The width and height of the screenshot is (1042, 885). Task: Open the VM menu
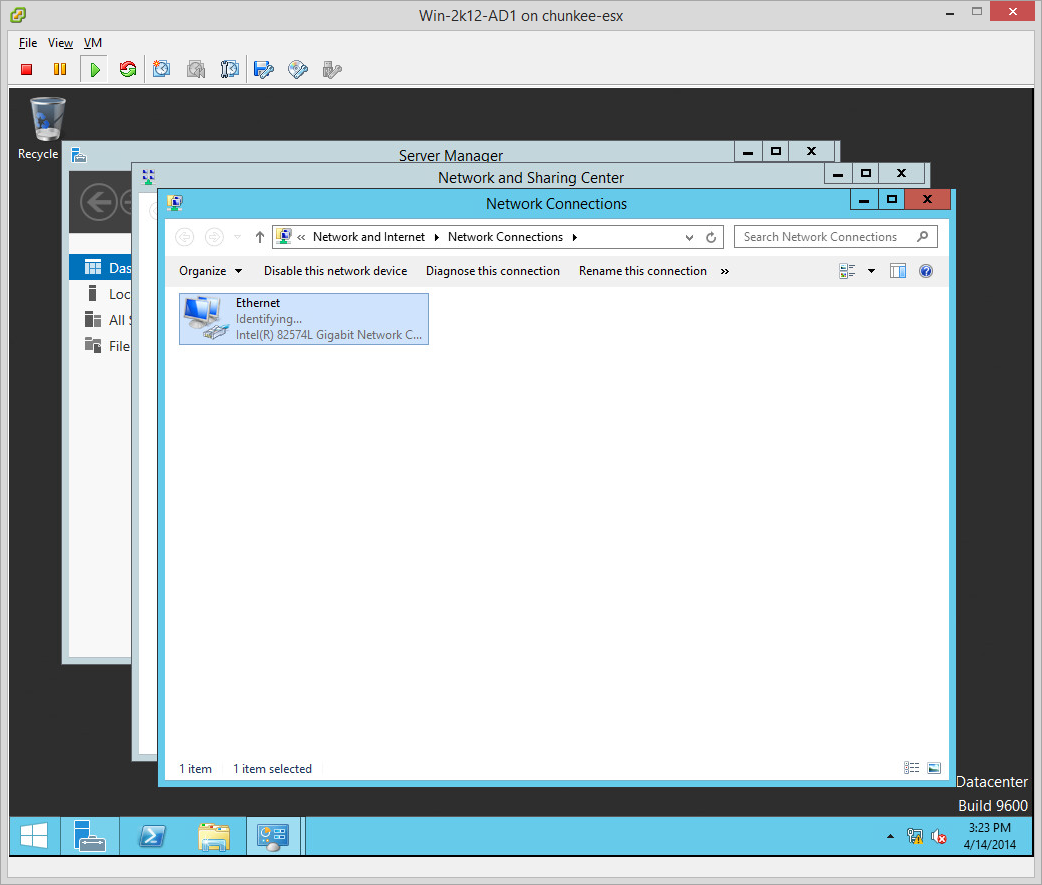pyautogui.click(x=93, y=43)
